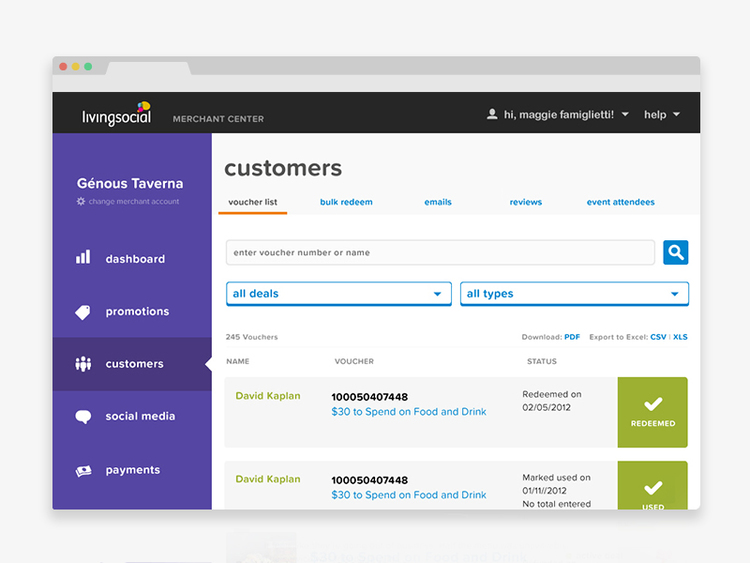Screen dimensions: 750x563
Task: Click the dashboard bar chart icon
Action: tap(83, 257)
